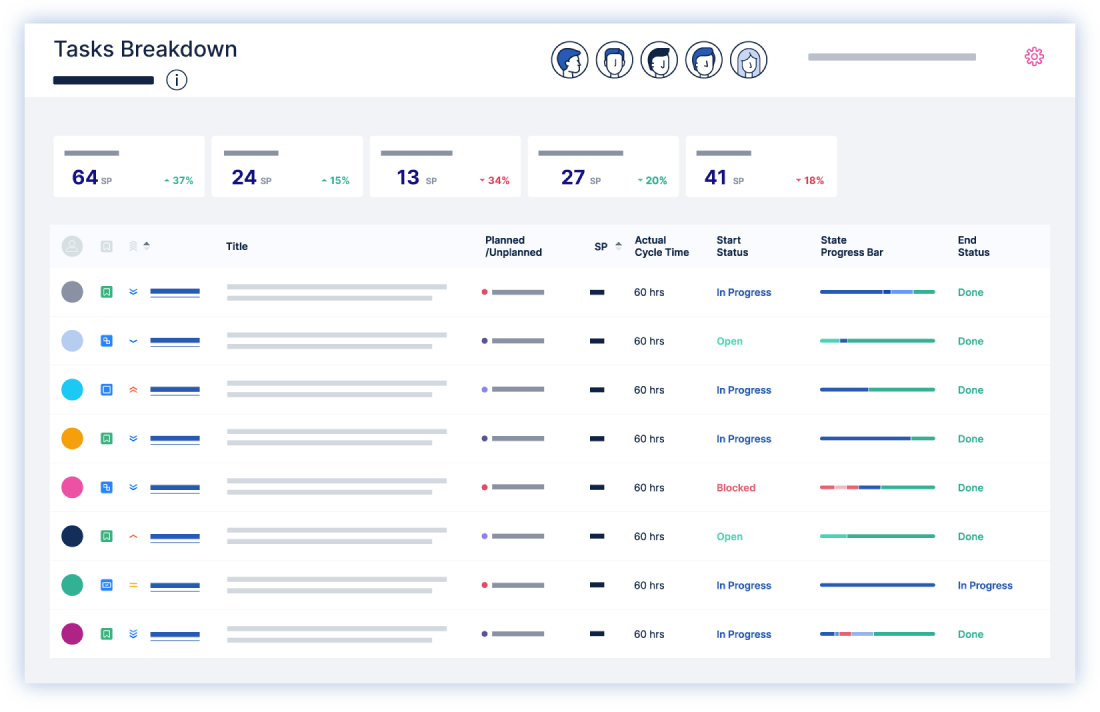The image size is (1100, 712).
Task: Click low priority icon in gray avatar row
Action: point(133,292)
